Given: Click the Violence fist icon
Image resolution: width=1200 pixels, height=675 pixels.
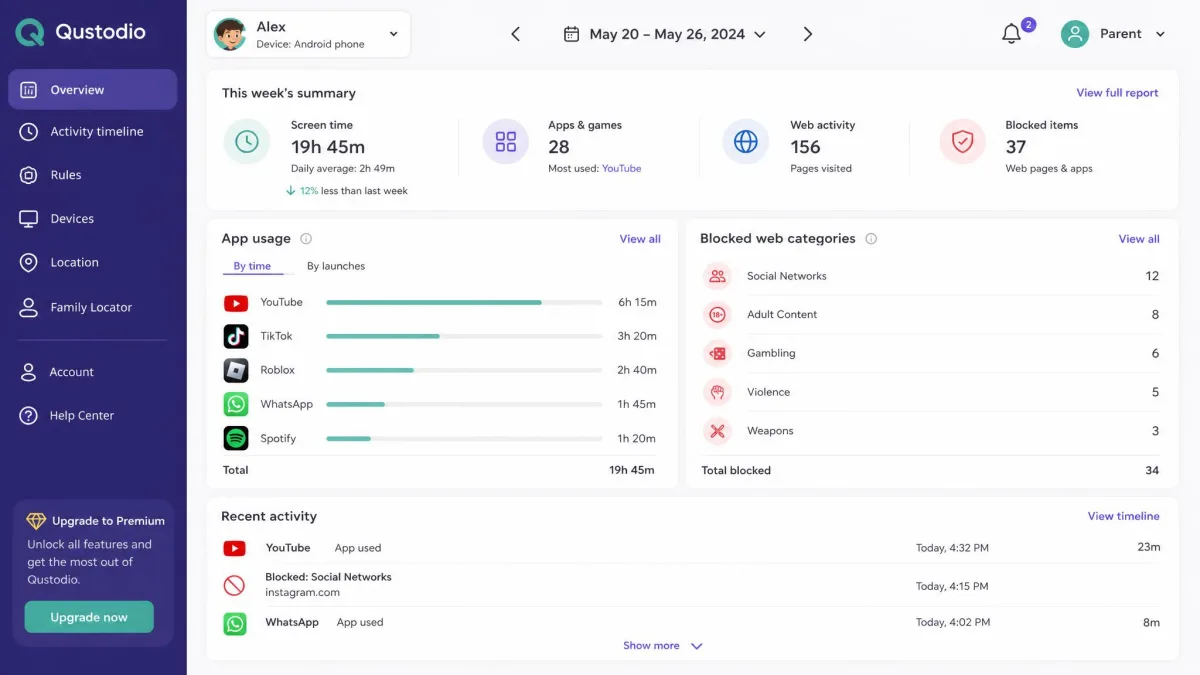Looking at the screenshot, I should click(717, 392).
